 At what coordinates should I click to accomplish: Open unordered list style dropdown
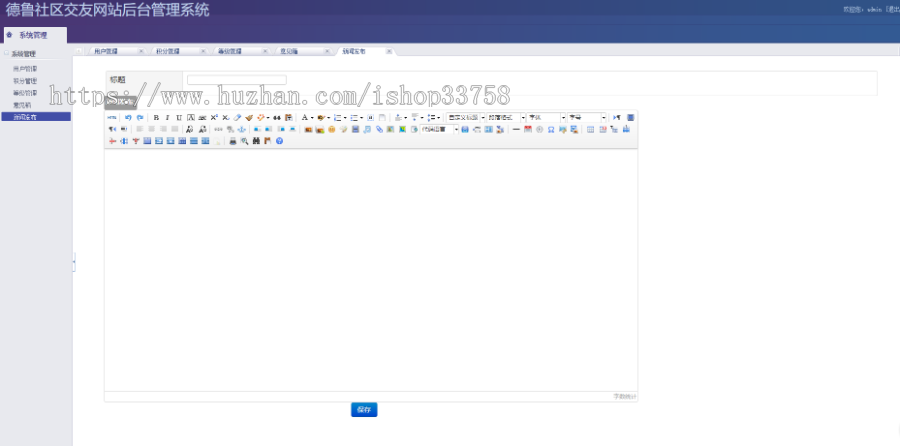(x=362, y=118)
